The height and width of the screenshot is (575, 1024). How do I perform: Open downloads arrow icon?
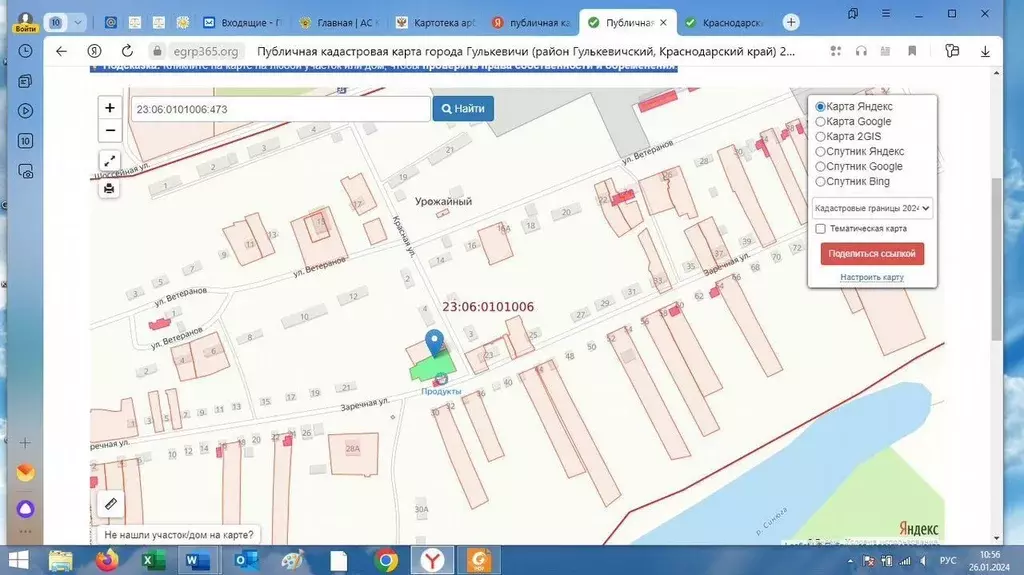985,51
